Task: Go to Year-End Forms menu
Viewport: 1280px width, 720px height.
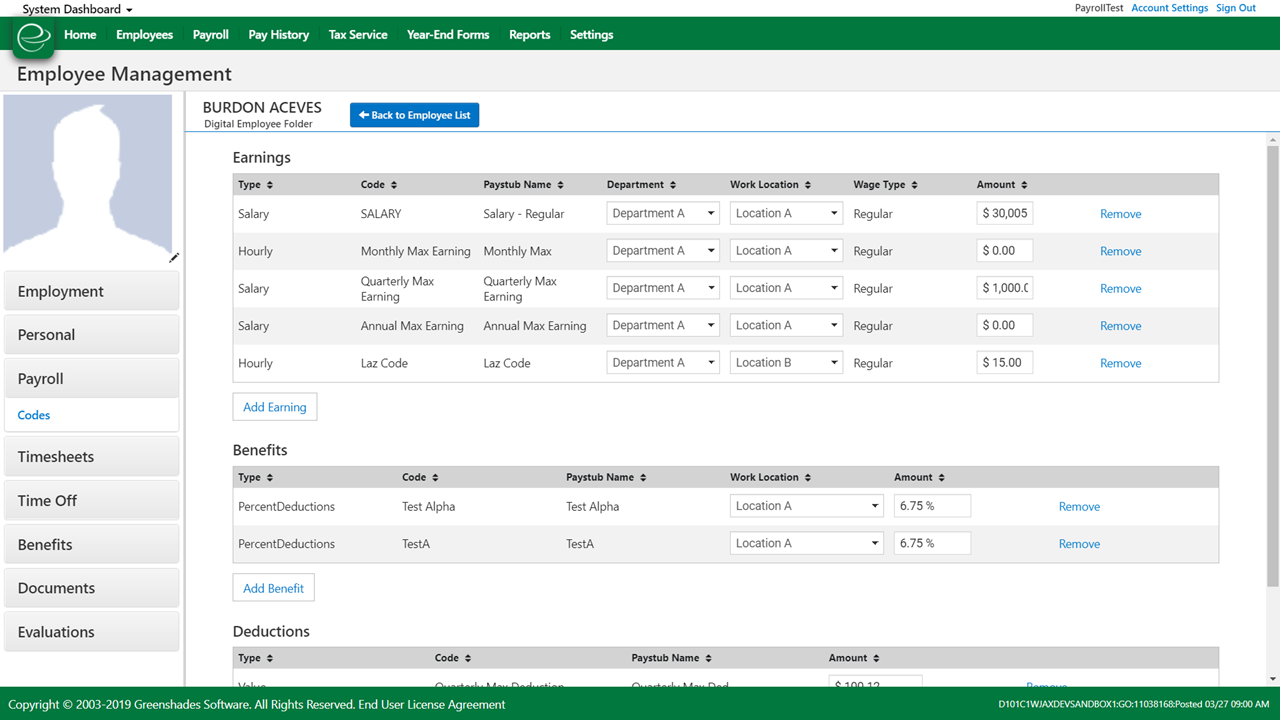Action: coord(447,35)
